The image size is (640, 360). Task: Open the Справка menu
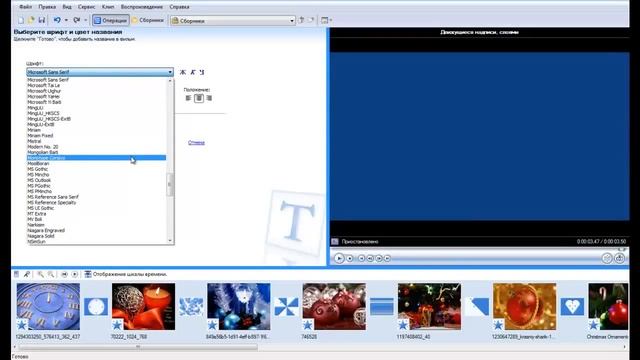(x=179, y=7)
